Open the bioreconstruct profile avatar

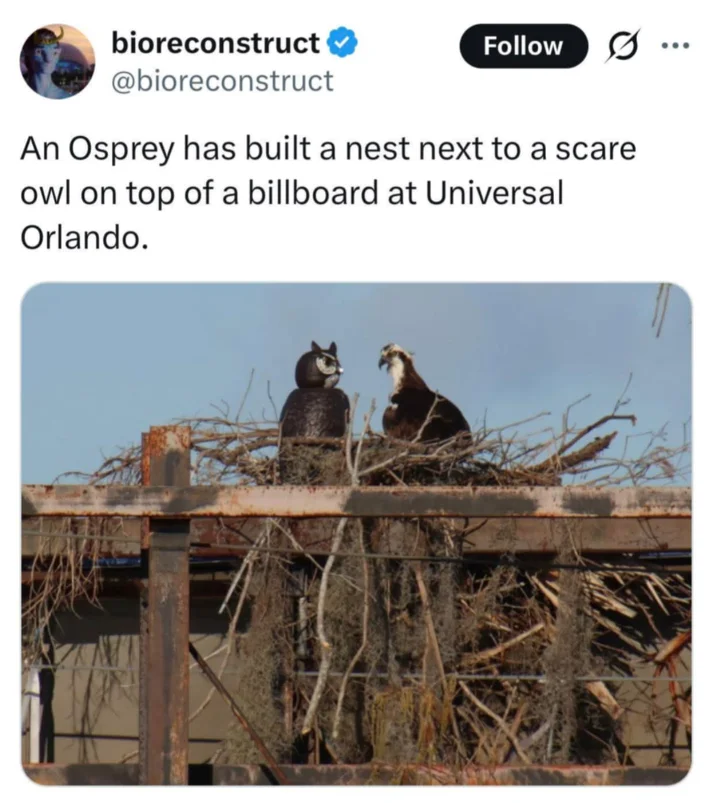(57, 61)
